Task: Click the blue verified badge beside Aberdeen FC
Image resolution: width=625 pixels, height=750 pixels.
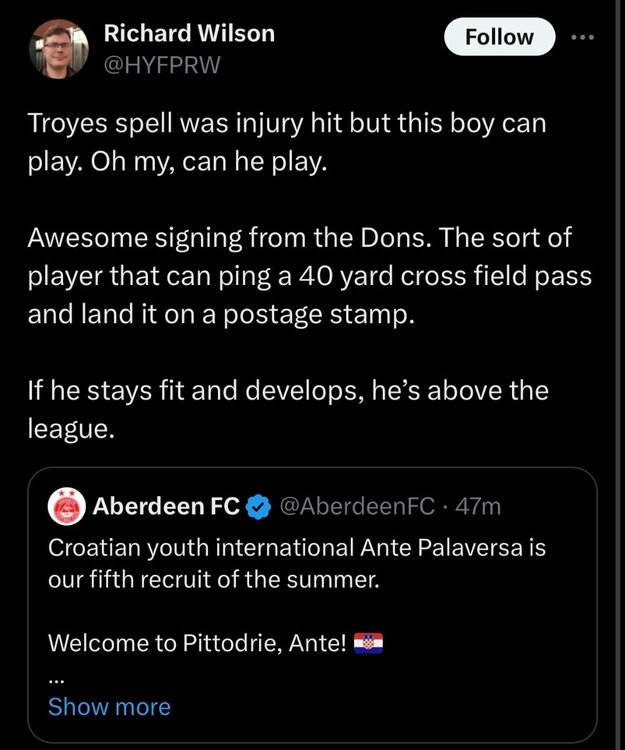Action: (257, 507)
